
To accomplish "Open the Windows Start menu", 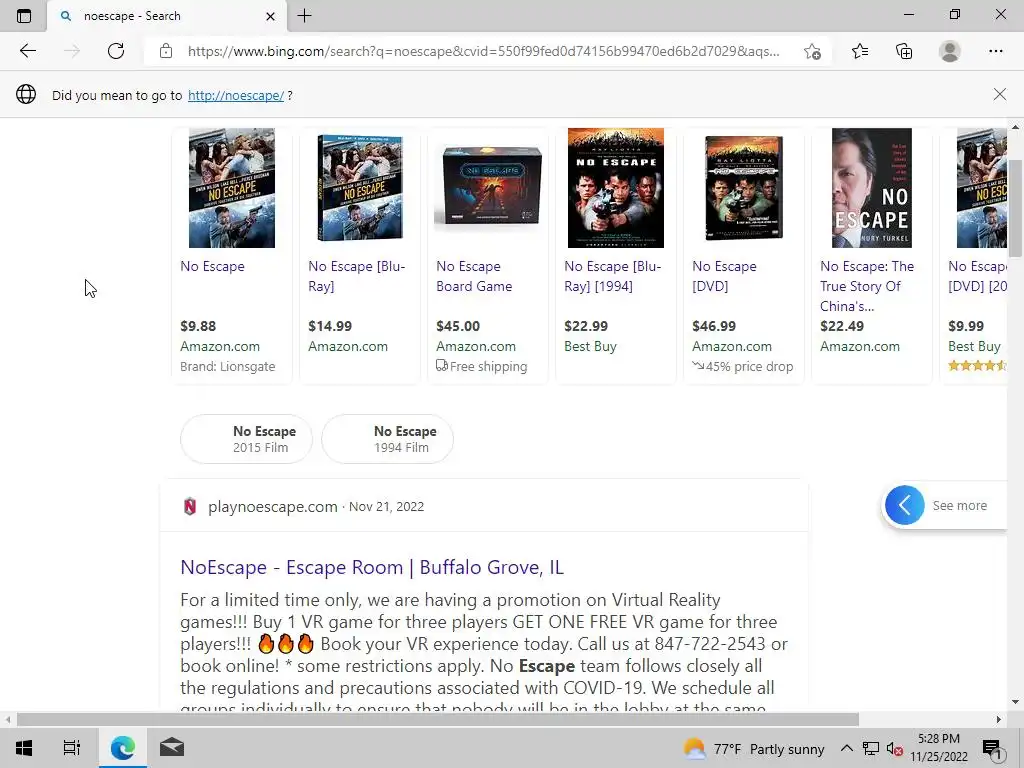I will pyautogui.click(x=24, y=748).
